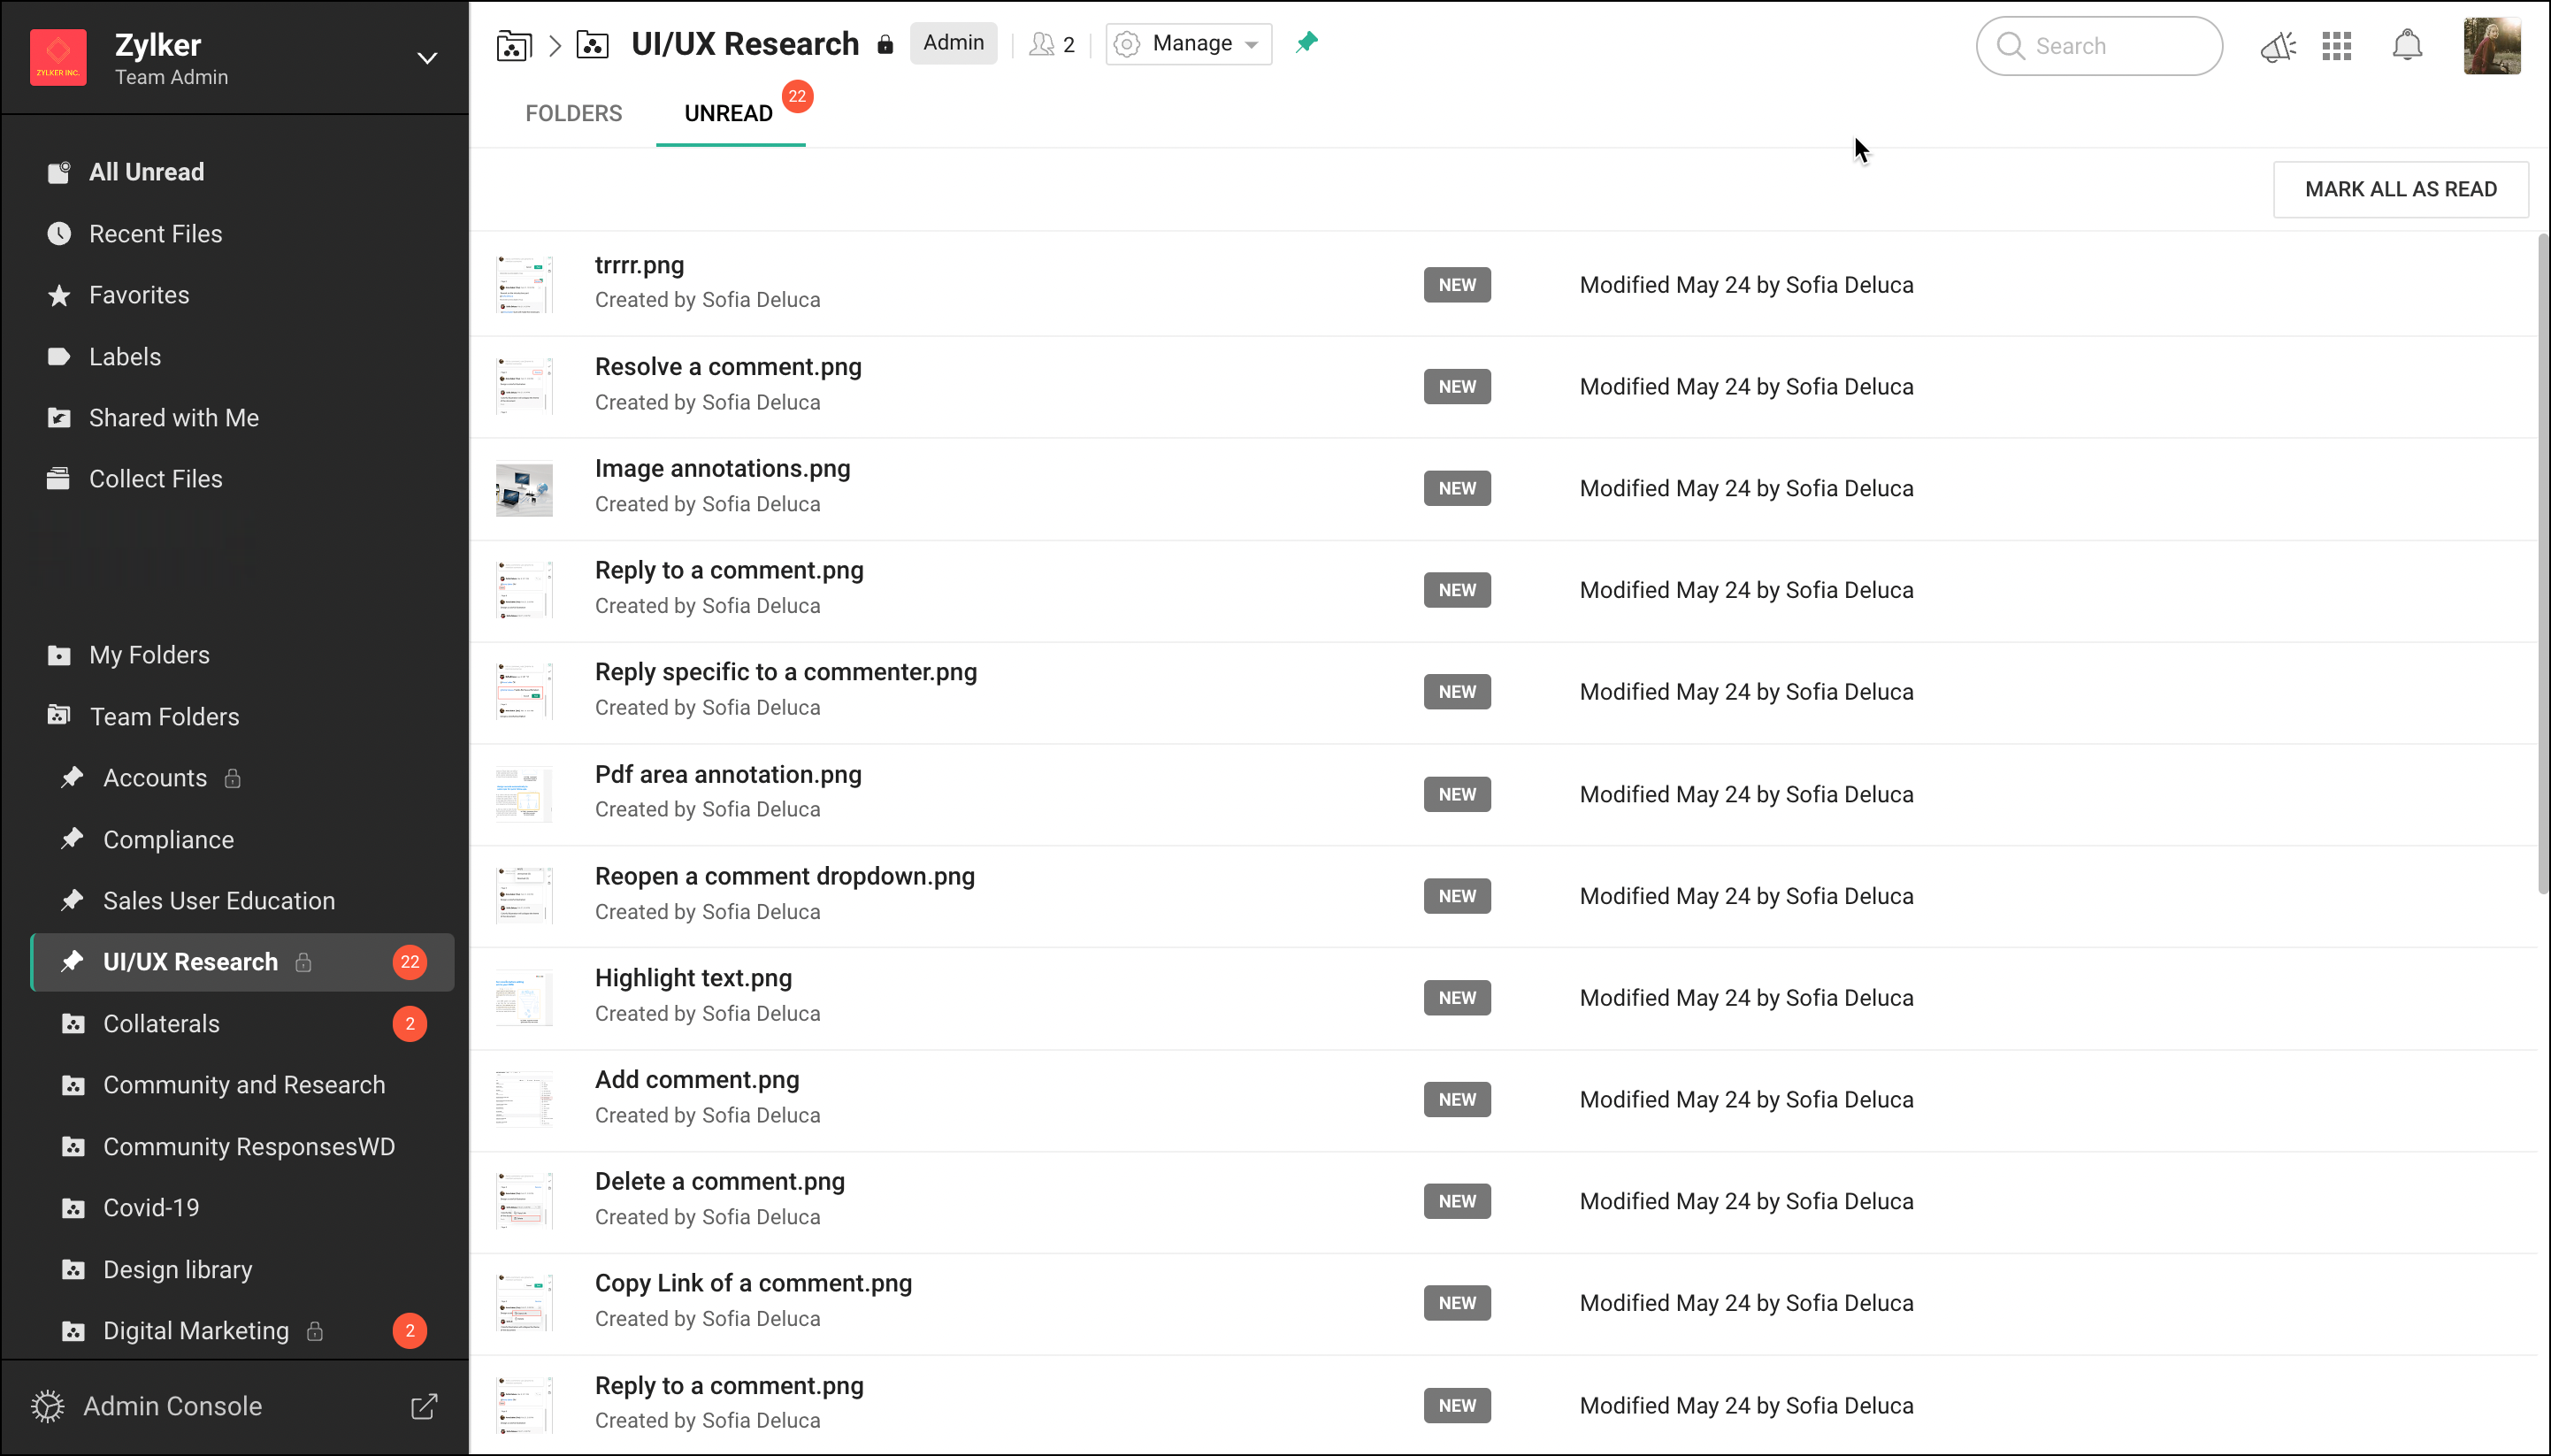Select the UNREAD tab
2551x1456 pixels.
728,113
